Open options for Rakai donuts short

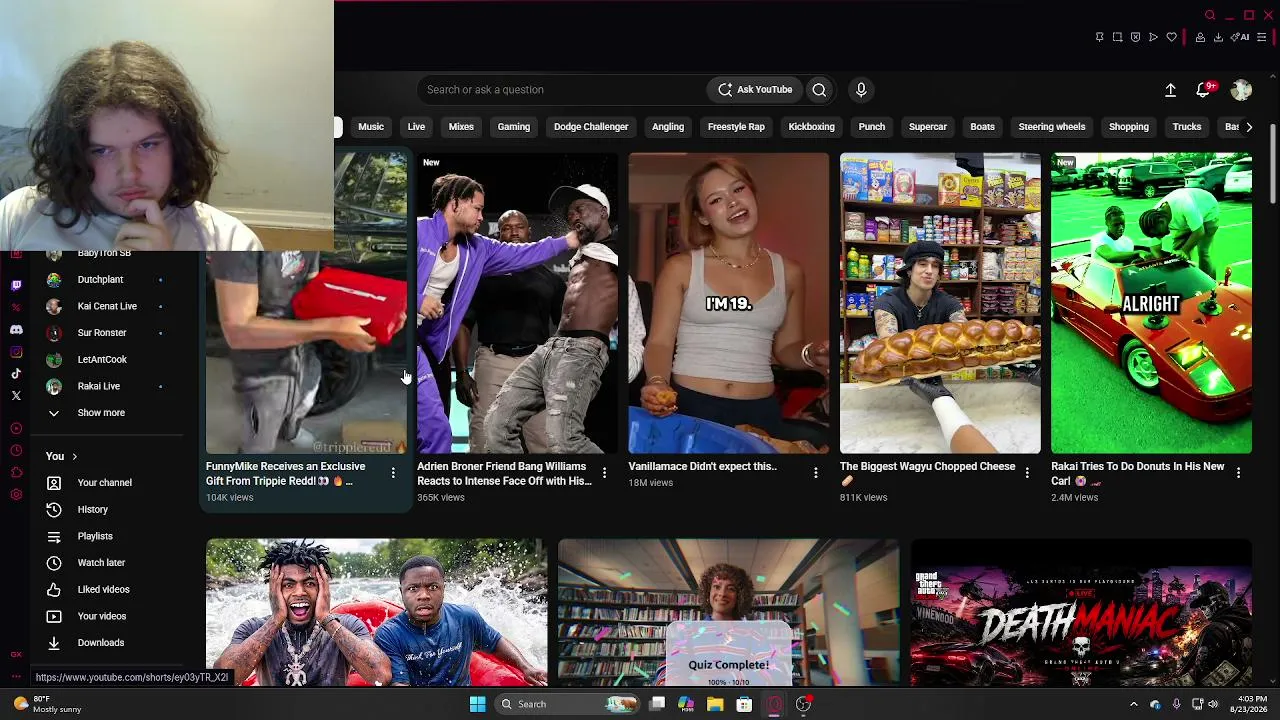pos(1238,473)
